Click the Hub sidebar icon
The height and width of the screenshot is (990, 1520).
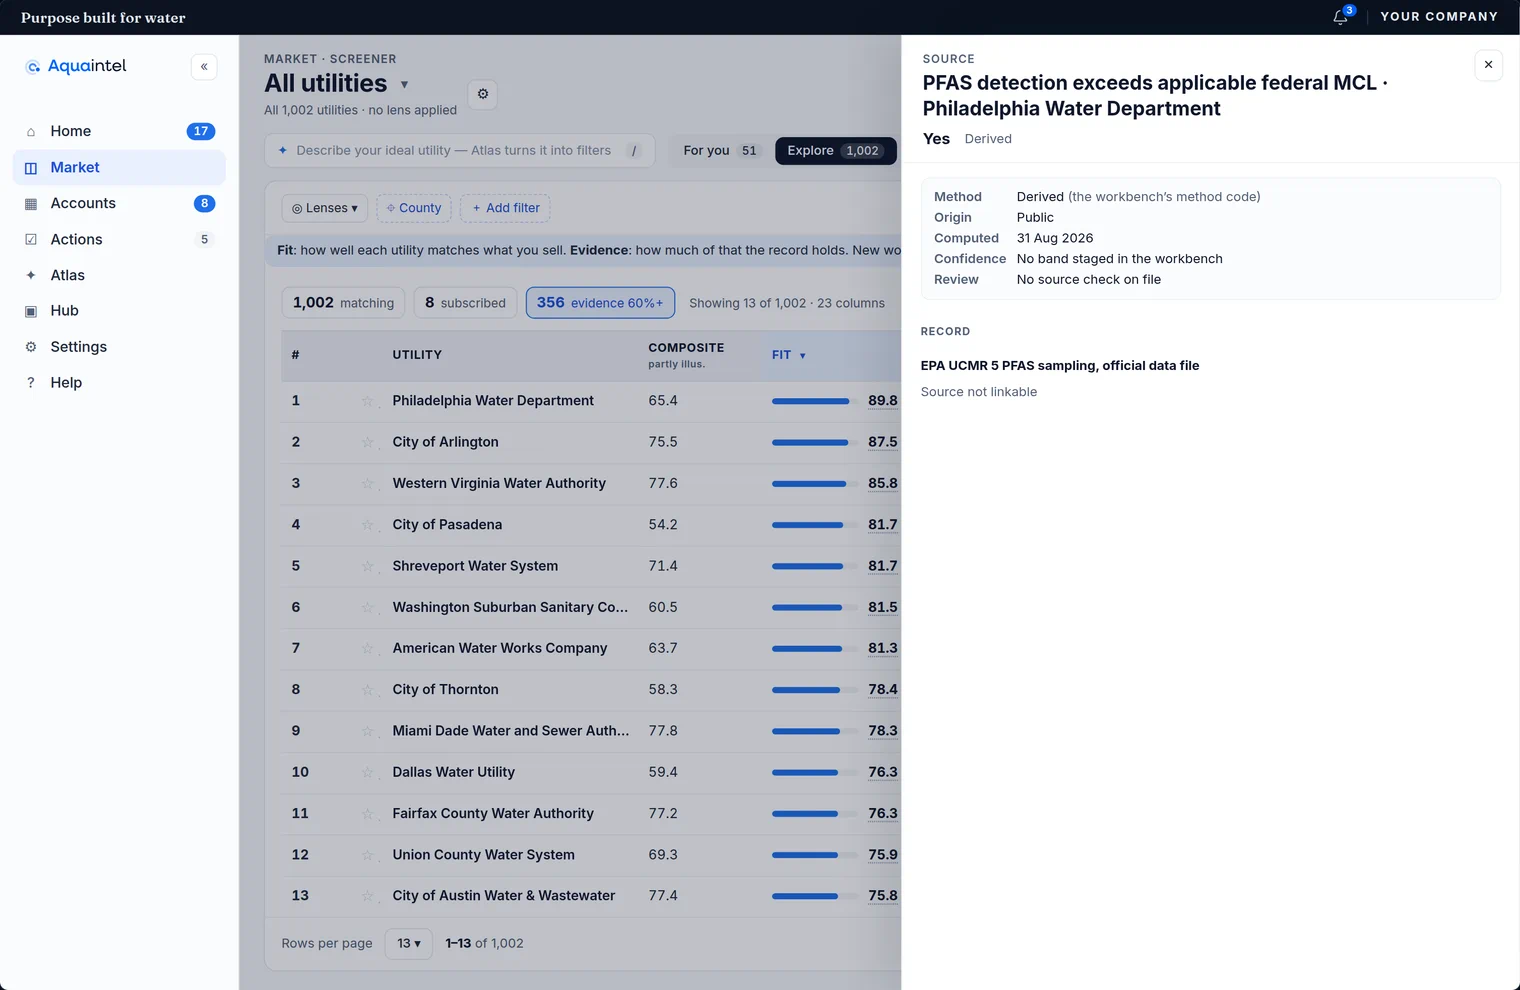(31, 311)
